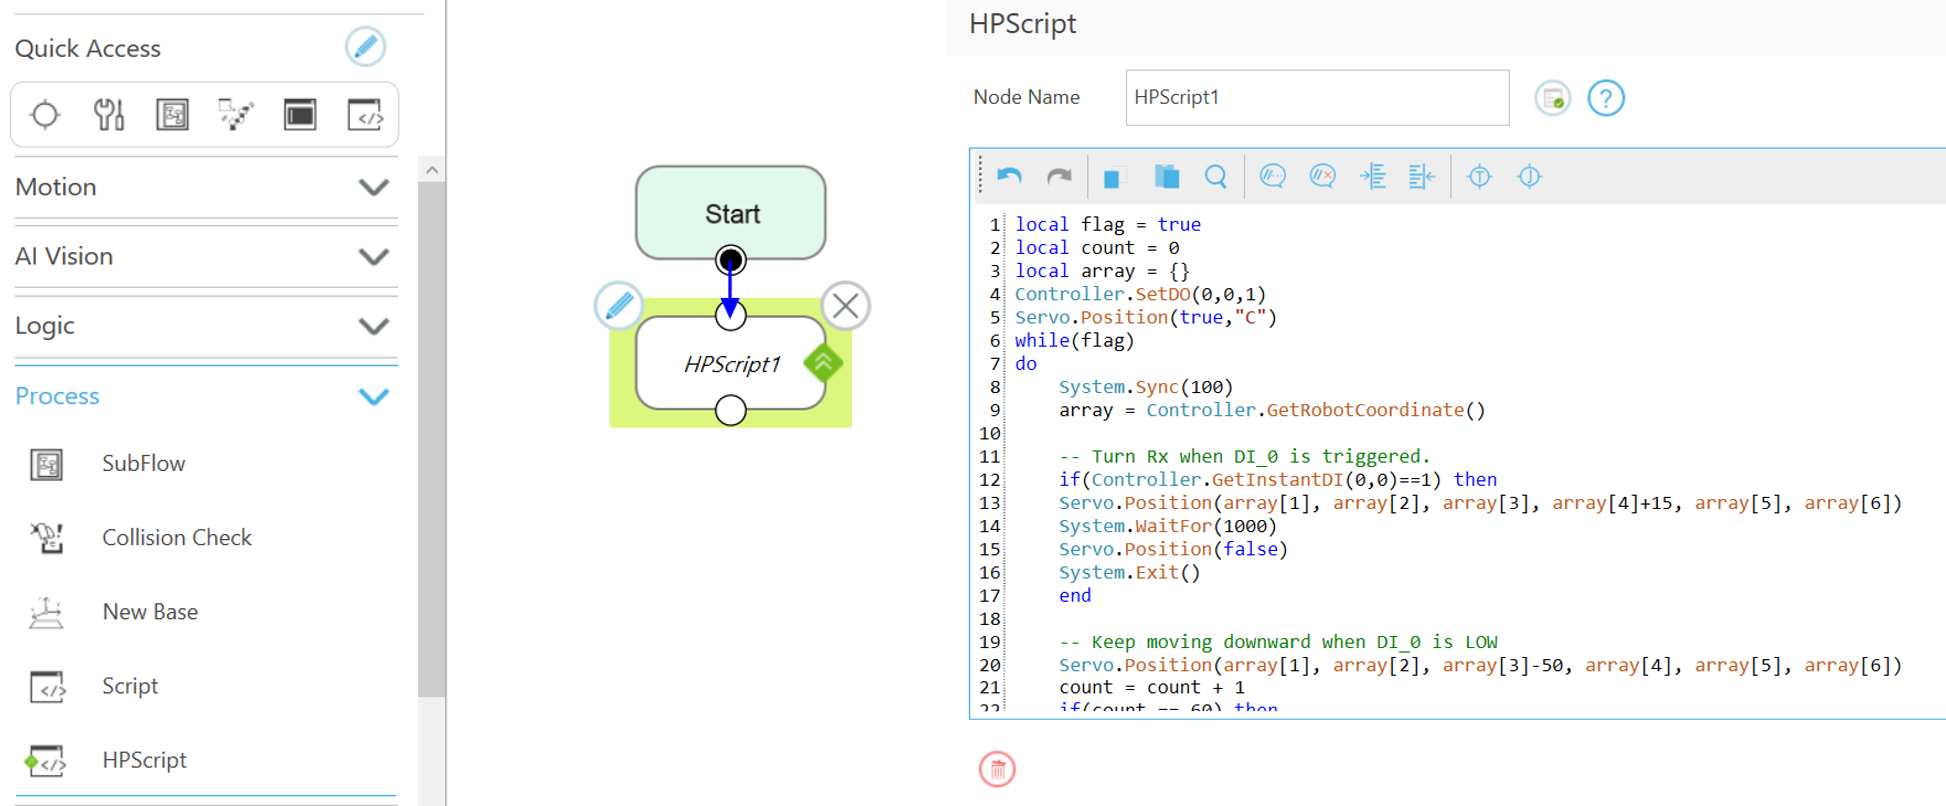Viewport: 1946px width, 806px height.
Task: Uncomment lines using the bubble with red X
Action: [1322, 177]
